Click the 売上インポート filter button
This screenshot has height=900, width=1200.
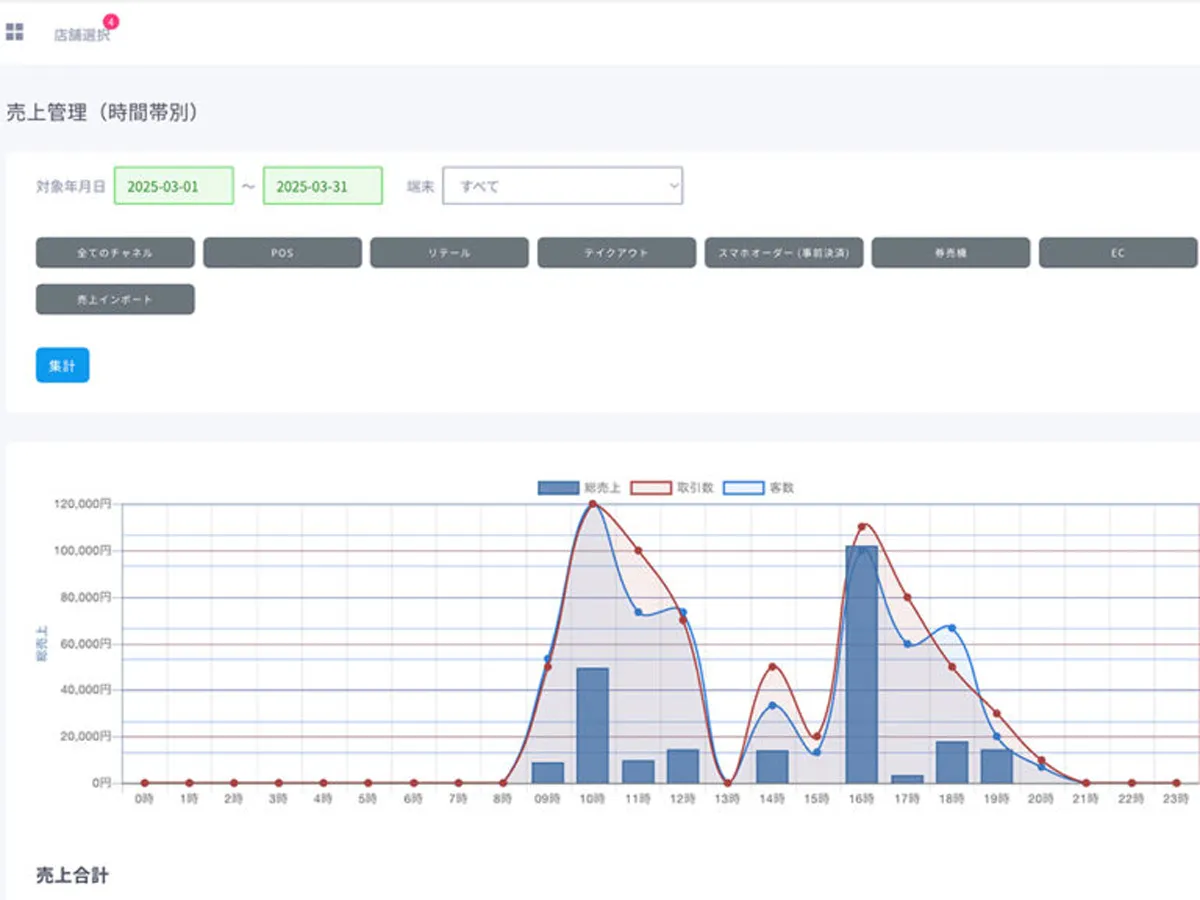point(115,299)
